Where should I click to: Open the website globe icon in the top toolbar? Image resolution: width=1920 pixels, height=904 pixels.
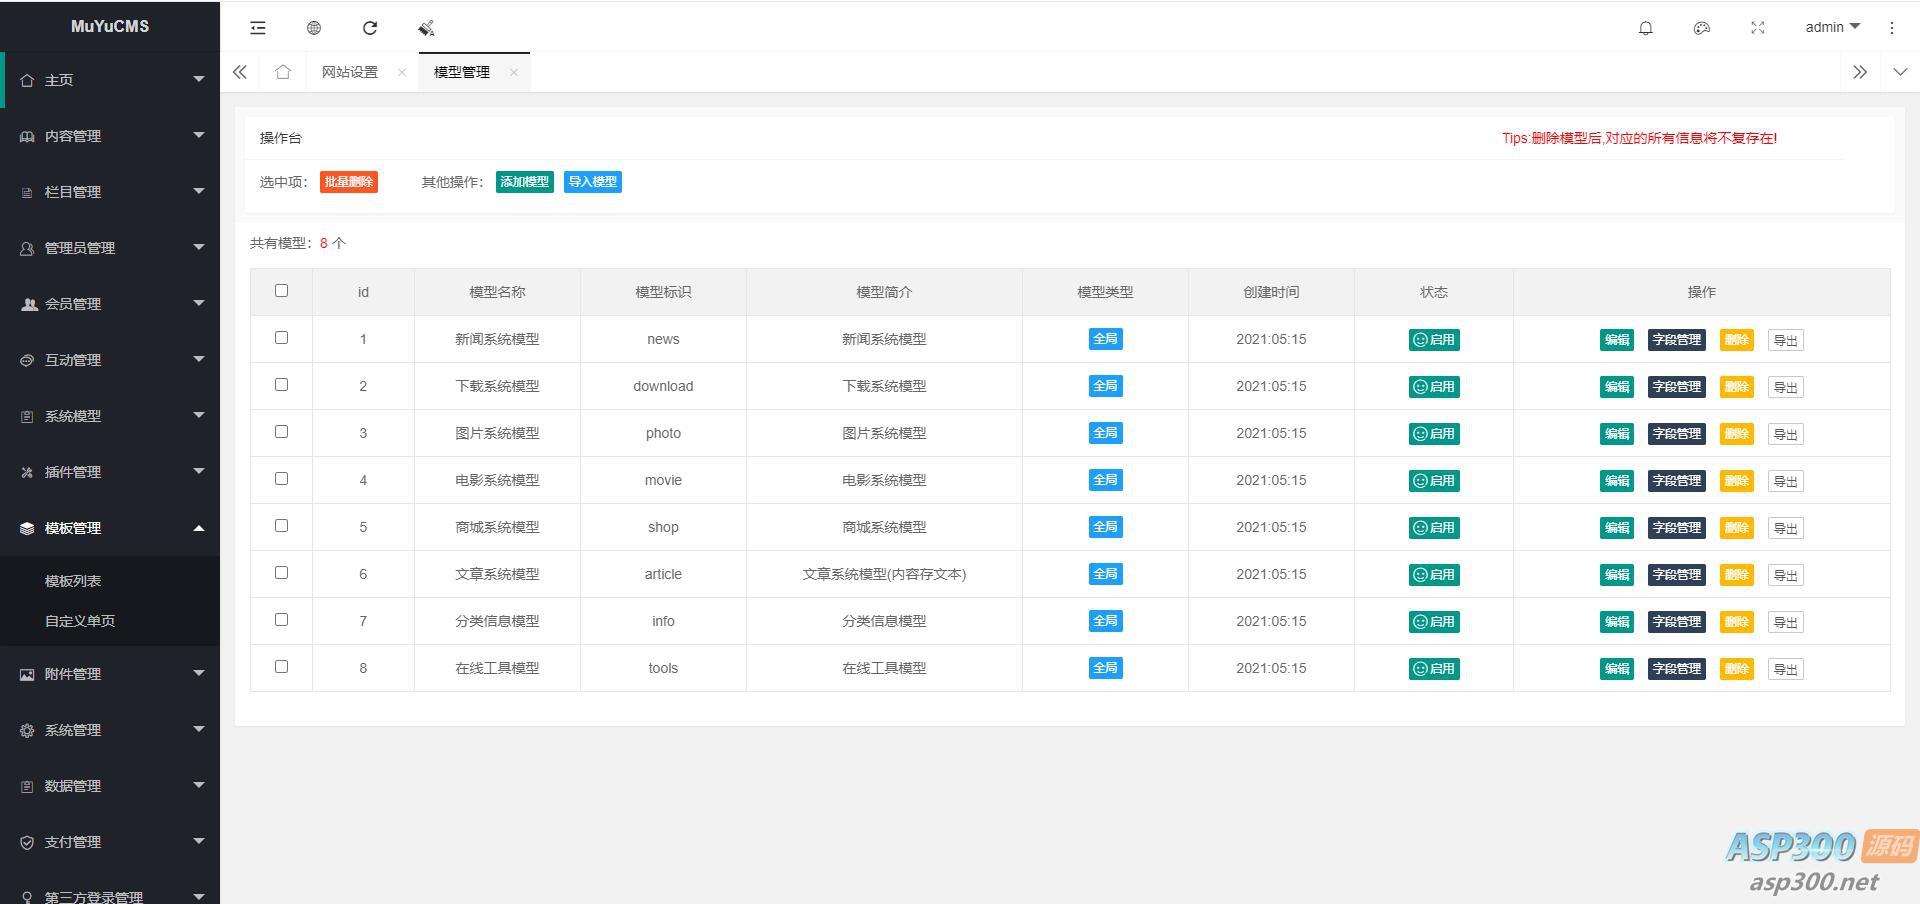coord(314,28)
